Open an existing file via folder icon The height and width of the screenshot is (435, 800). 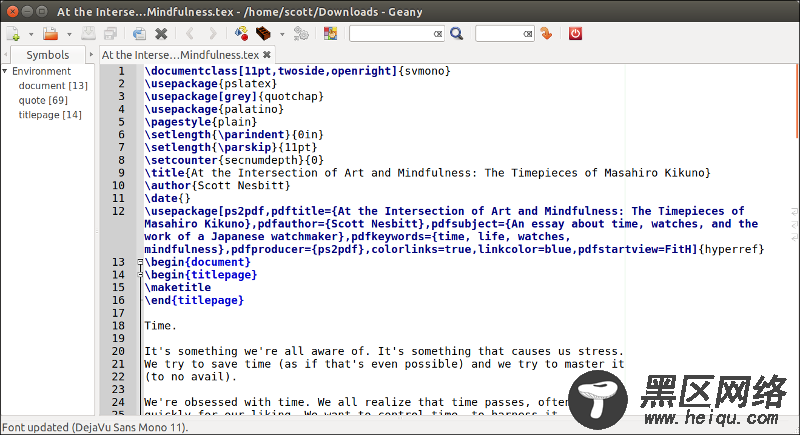tap(50, 34)
